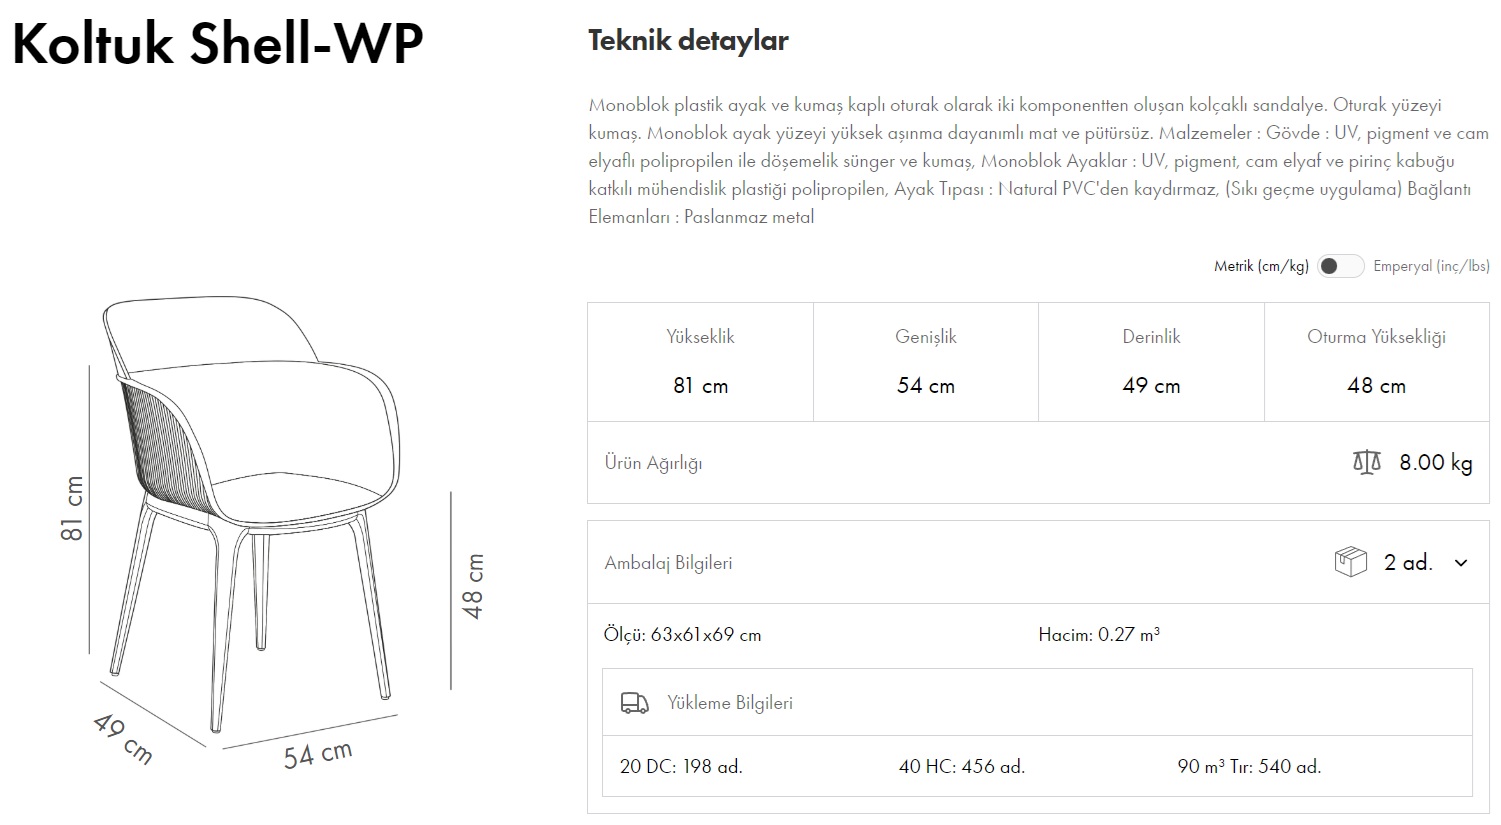Click the box icon next to Ambalaj Bilgileri
Viewport: 1501px width, 825px height.
click(x=1351, y=561)
